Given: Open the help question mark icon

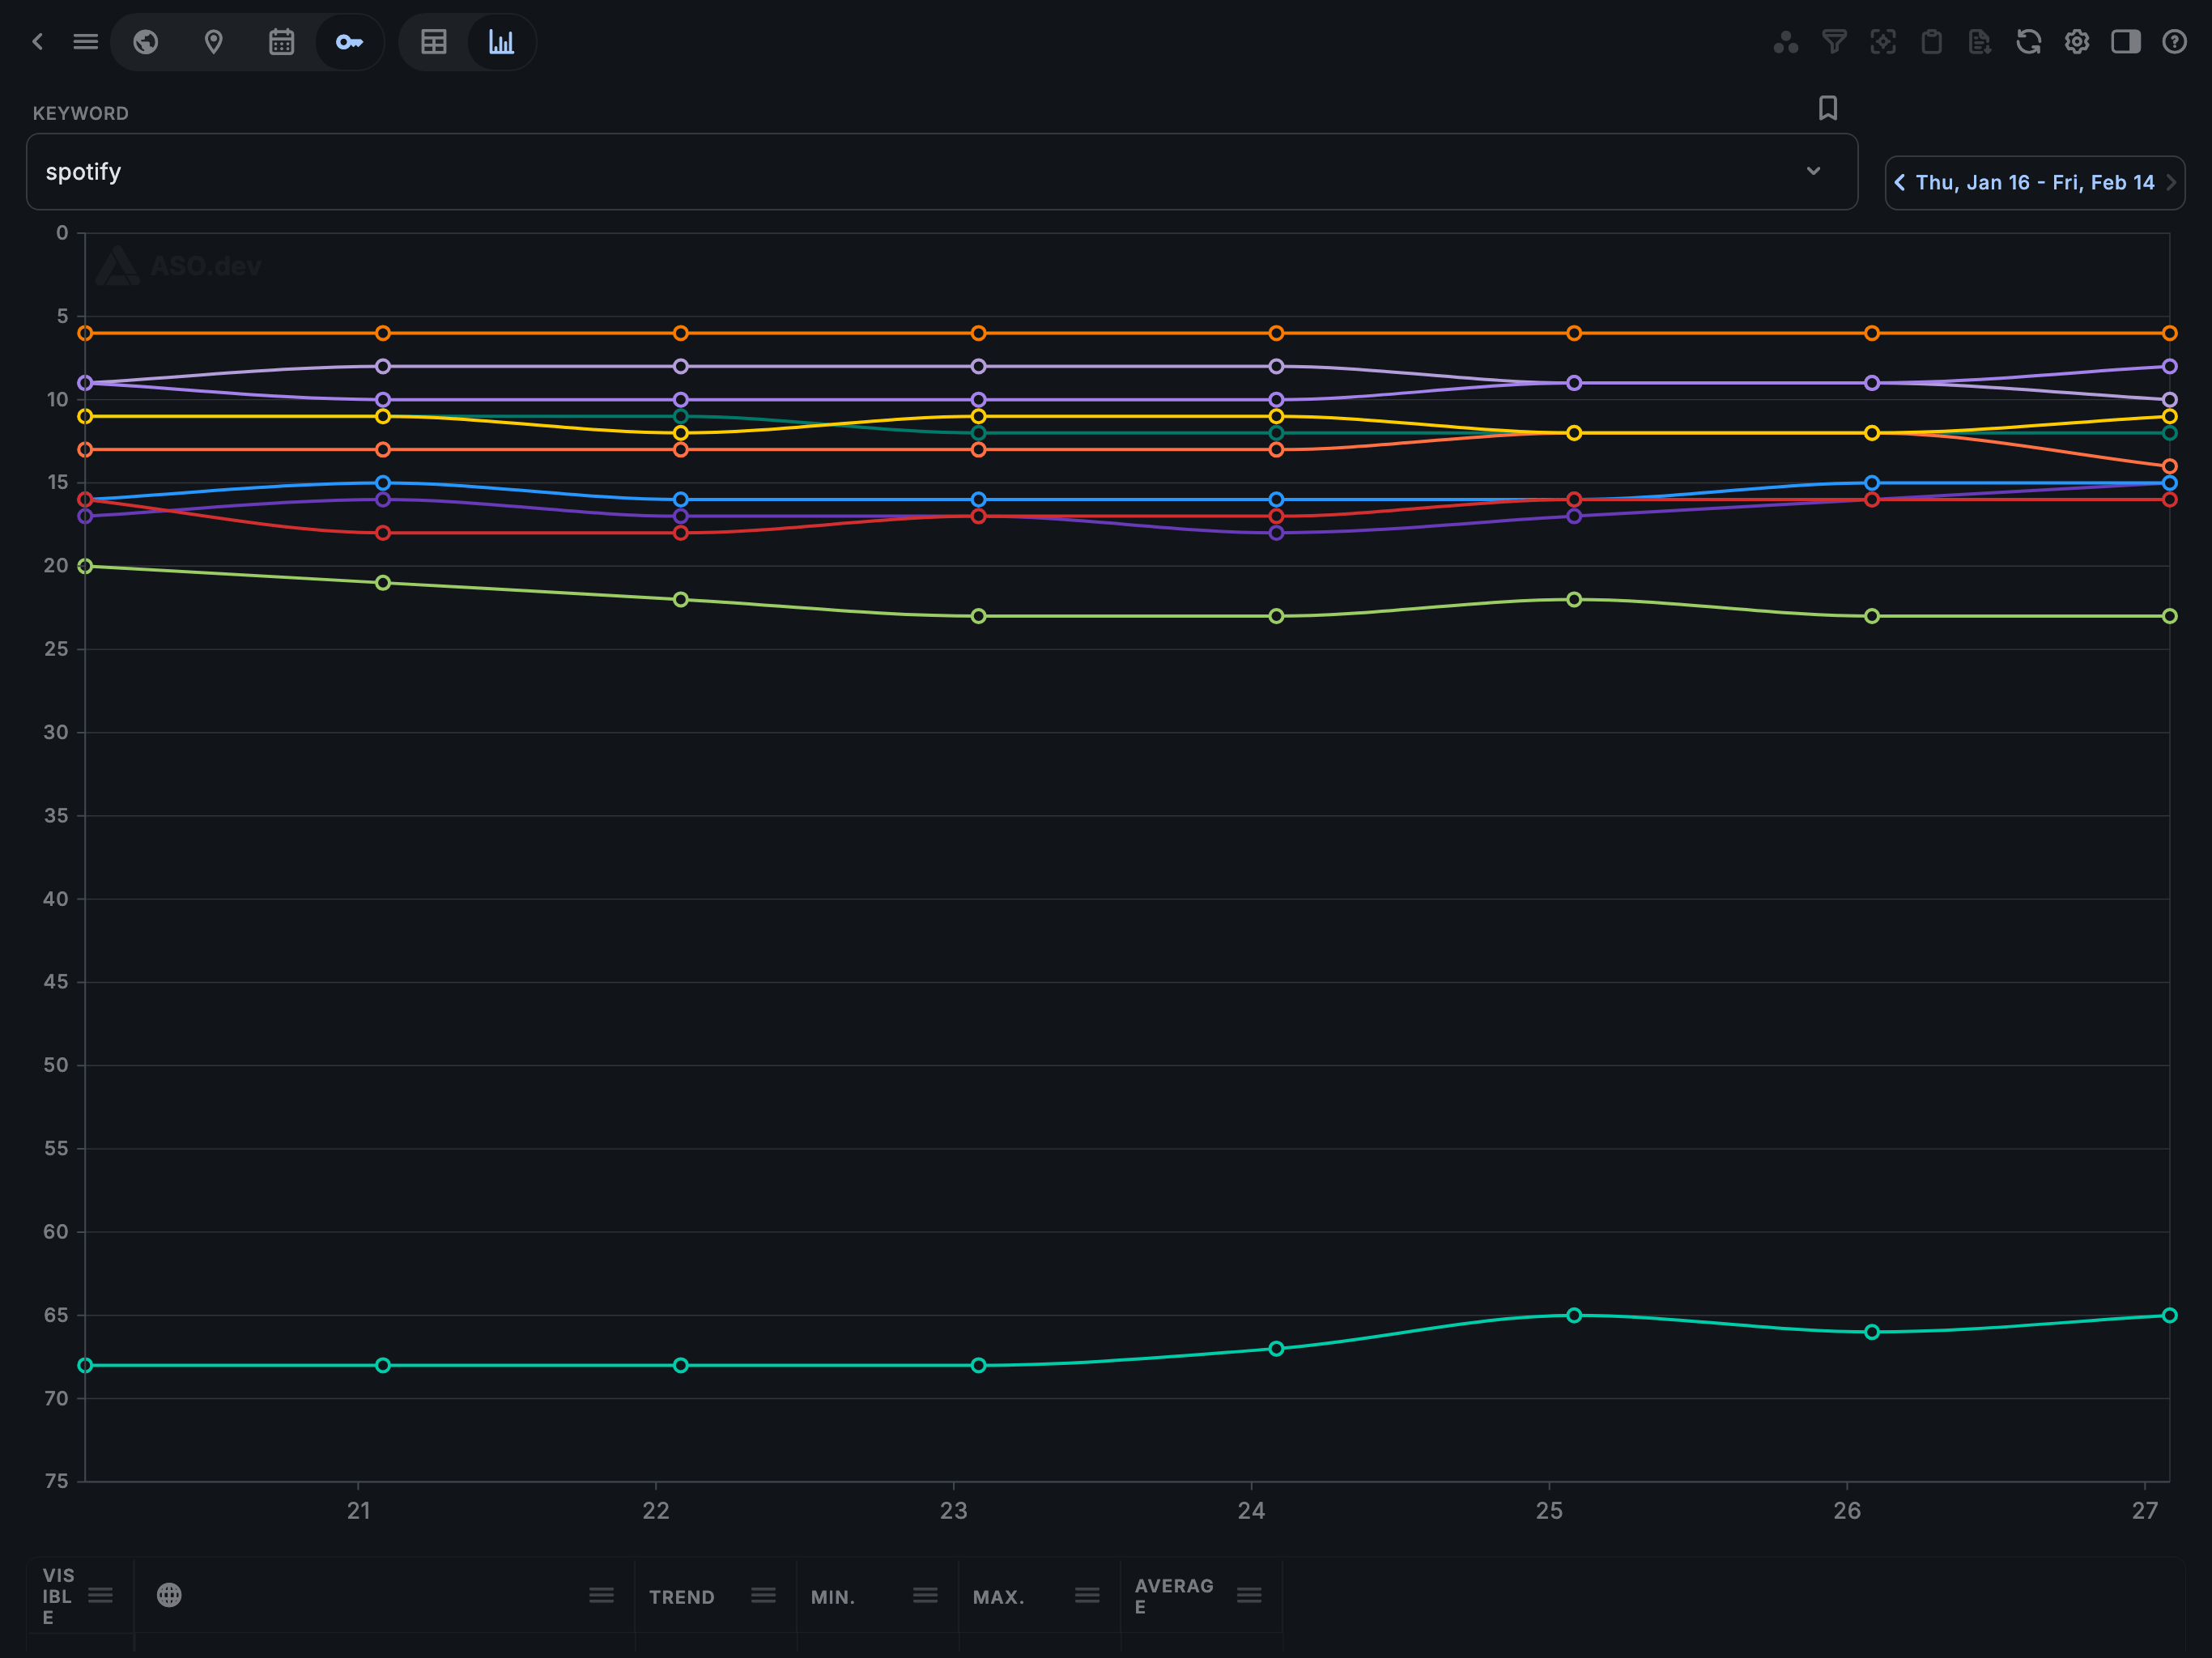Looking at the screenshot, I should pyautogui.click(x=2174, y=42).
